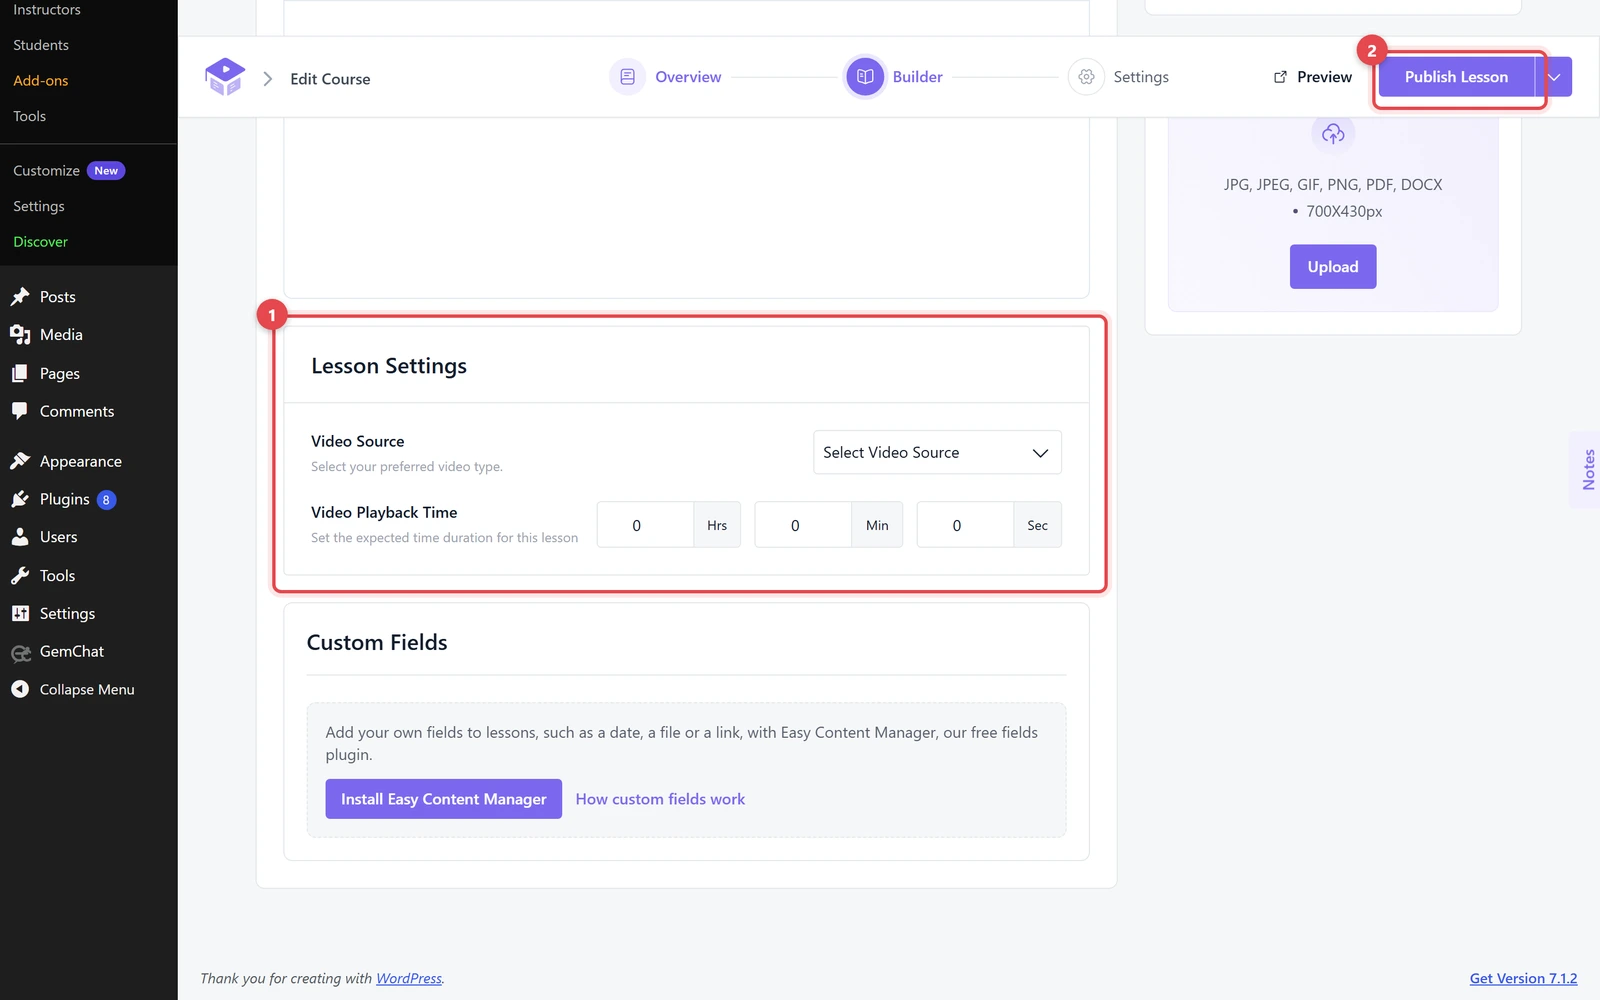Click the Comments bubble icon

coord(20,411)
